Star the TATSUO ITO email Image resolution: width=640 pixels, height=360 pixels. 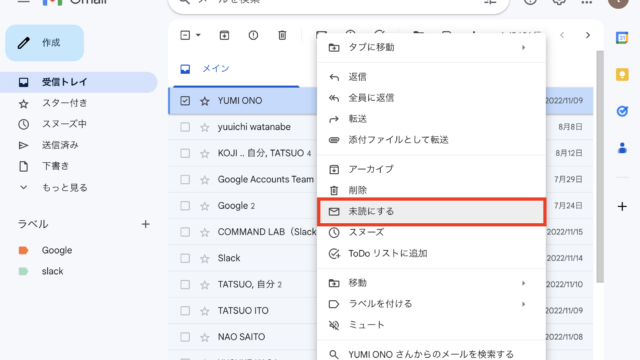coord(204,311)
